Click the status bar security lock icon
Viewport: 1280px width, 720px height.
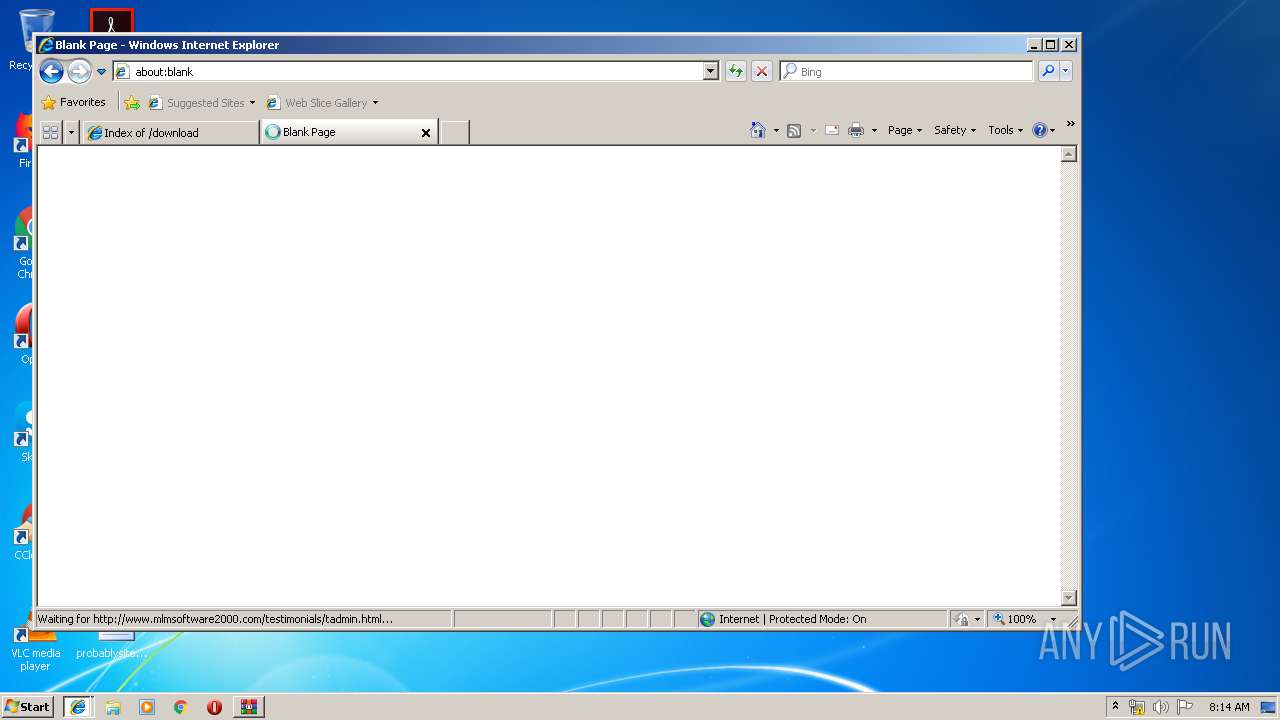pyautogui.click(x=961, y=619)
